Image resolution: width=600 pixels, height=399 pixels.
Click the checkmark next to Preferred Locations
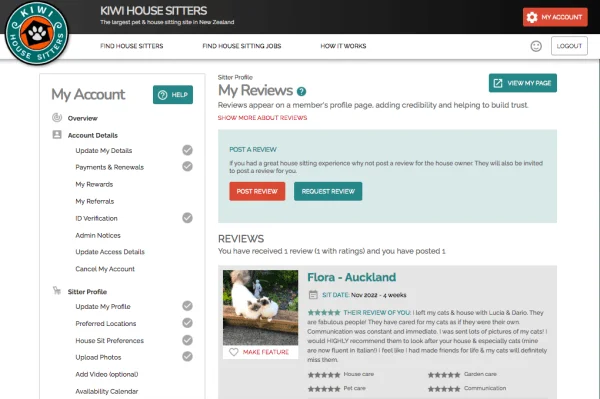click(187, 323)
